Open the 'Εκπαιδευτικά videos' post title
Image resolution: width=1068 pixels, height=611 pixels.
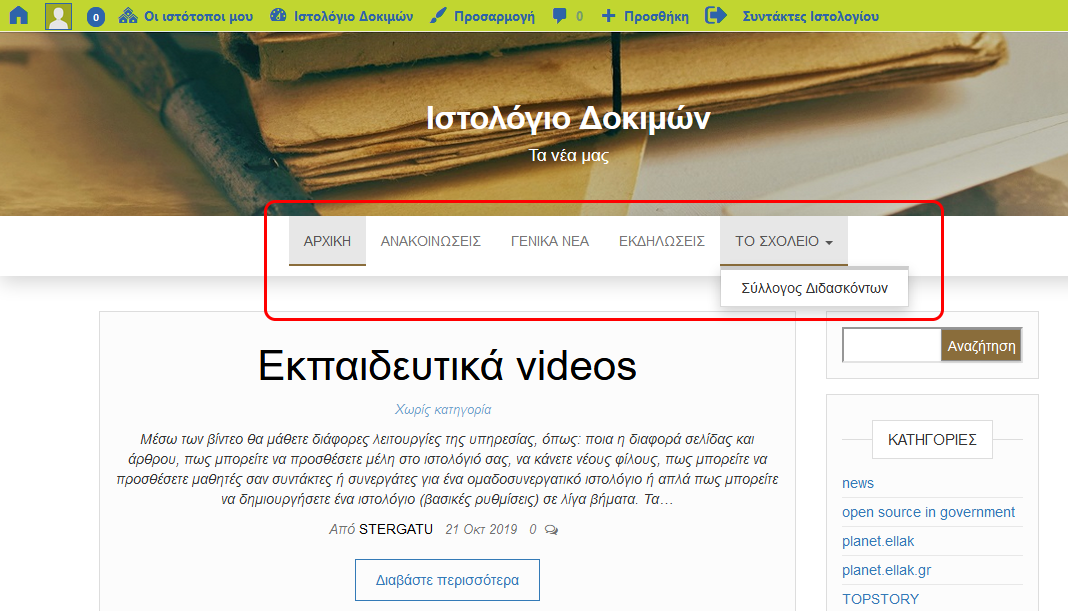pos(447,367)
